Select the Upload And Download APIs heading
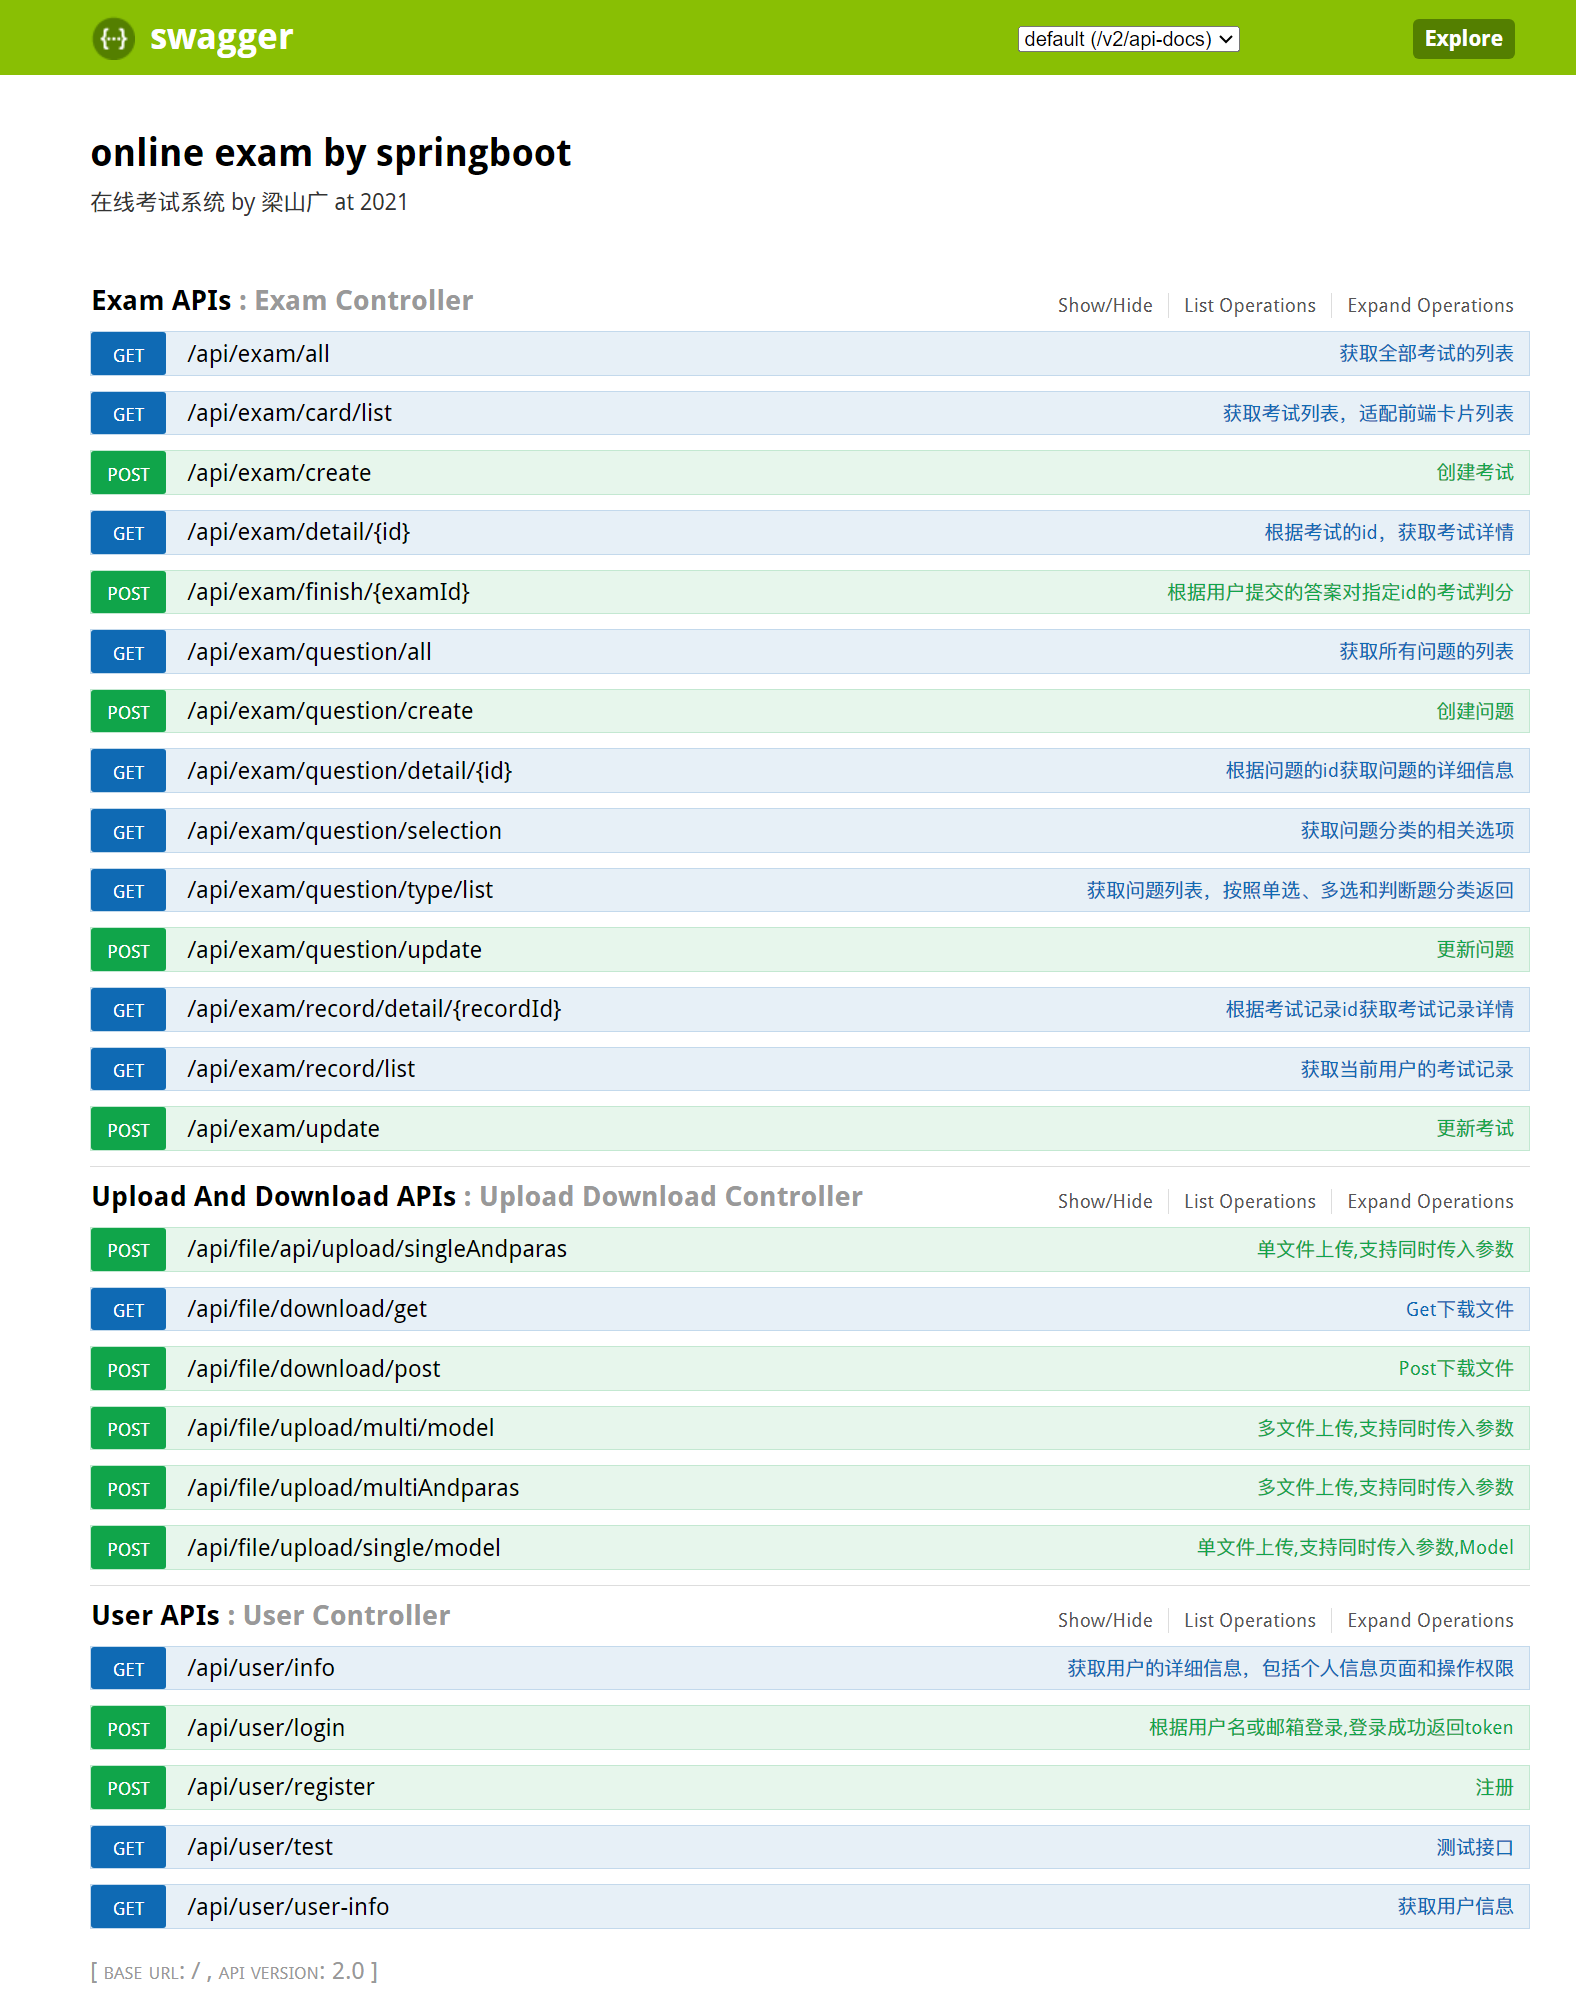Image resolution: width=1576 pixels, height=1992 pixels. pyautogui.click(x=273, y=1197)
